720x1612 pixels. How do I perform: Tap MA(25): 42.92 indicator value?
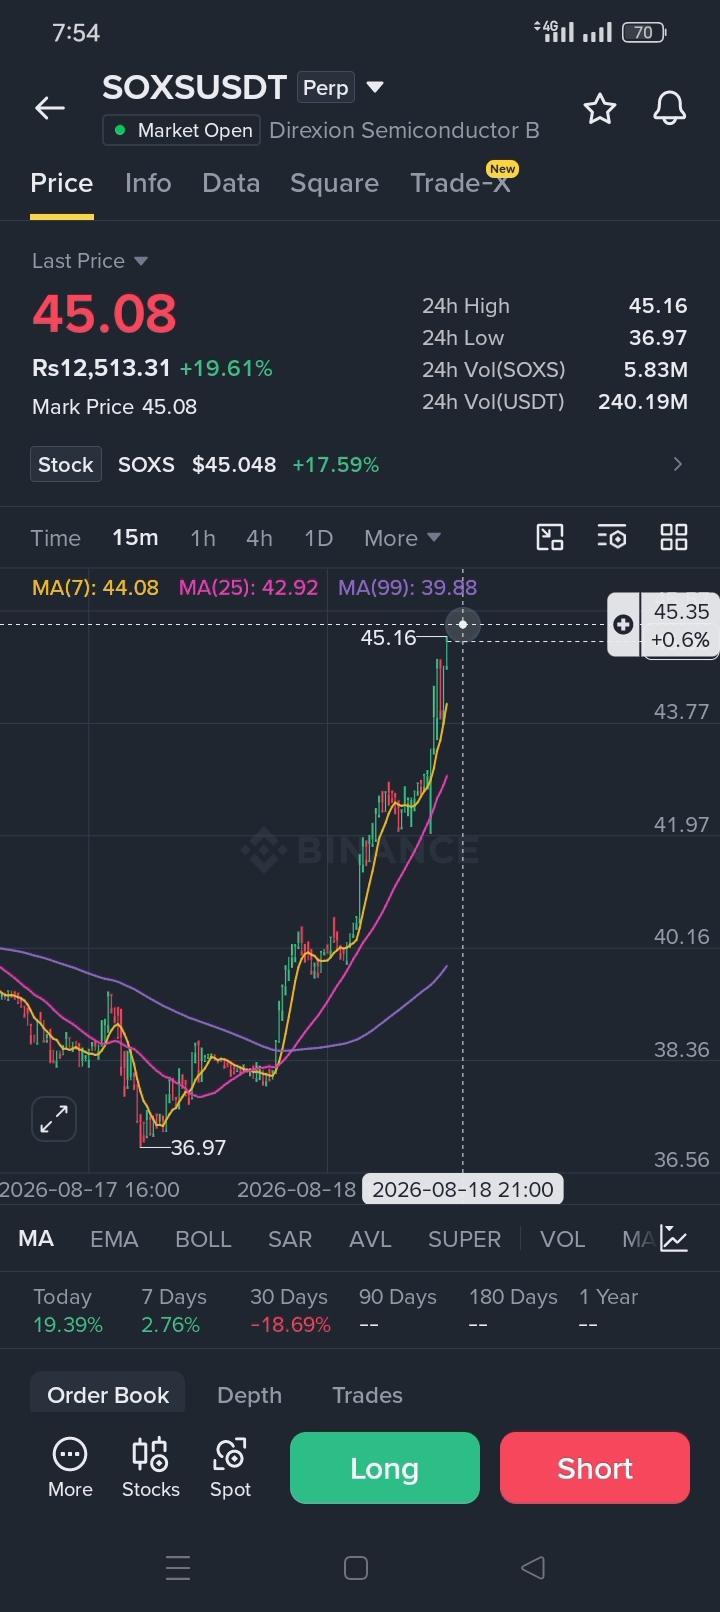click(x=248, y=588)
